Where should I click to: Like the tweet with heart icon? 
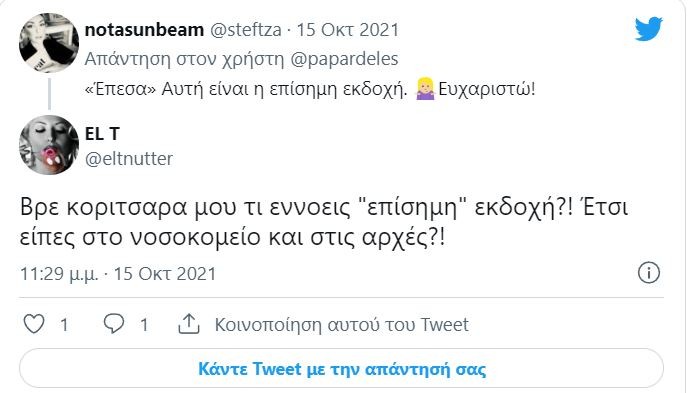(34, 324)
